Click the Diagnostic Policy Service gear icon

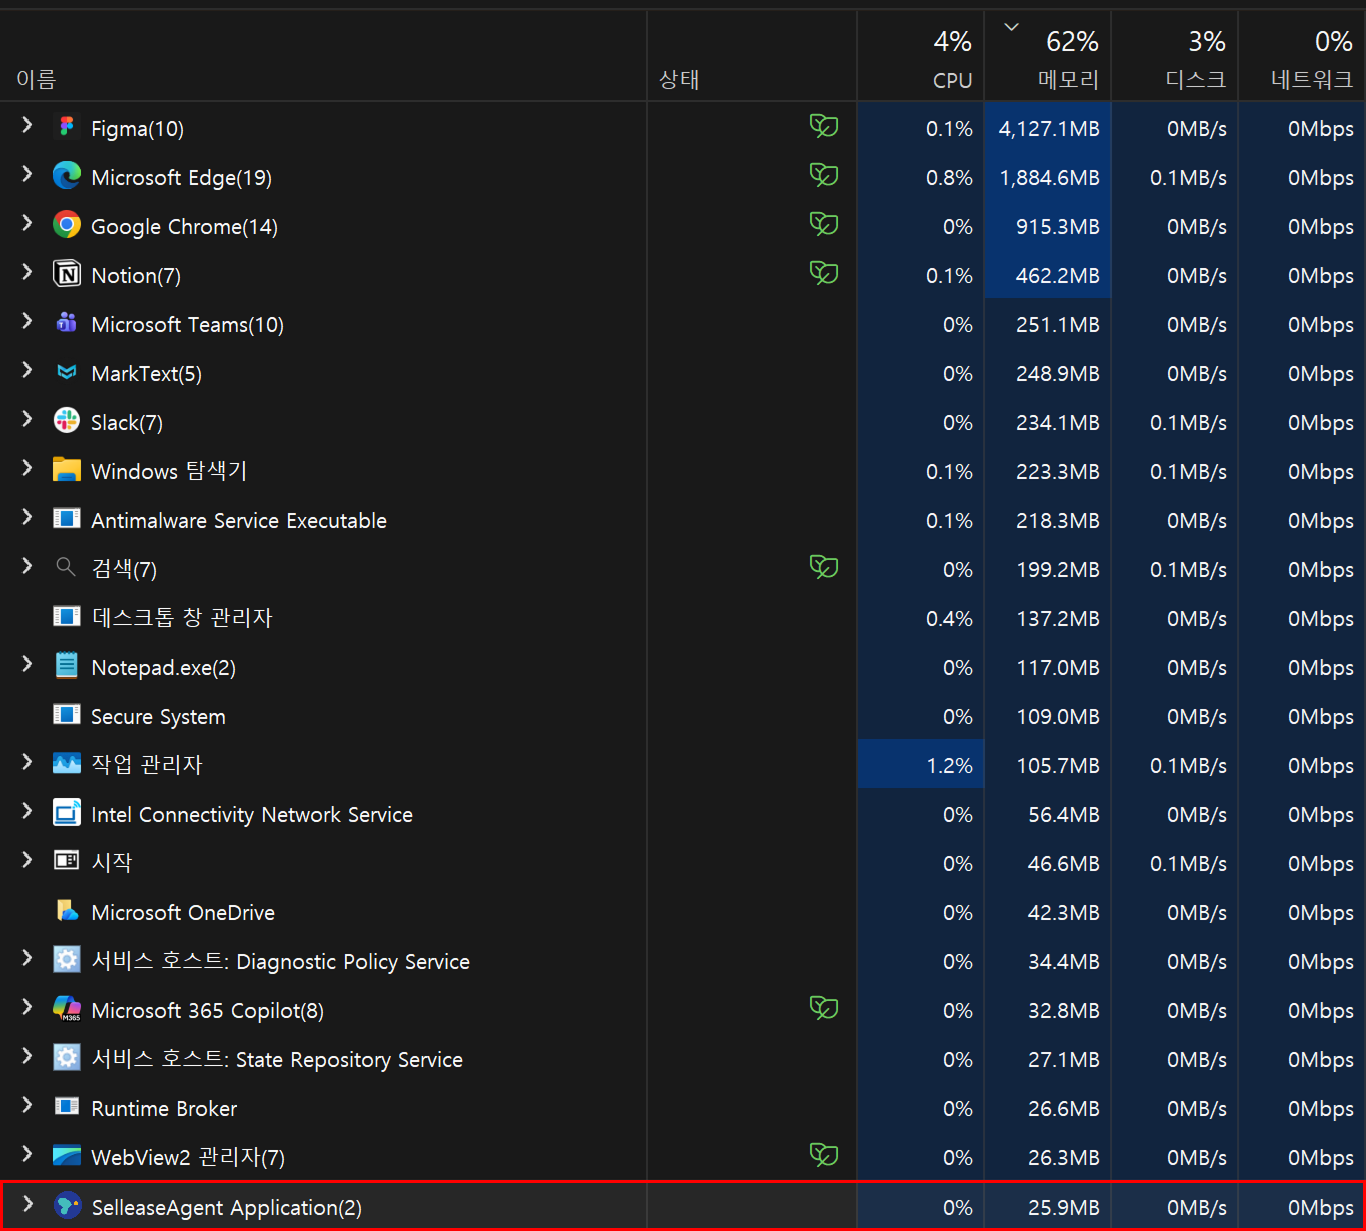tap(67, 960)
